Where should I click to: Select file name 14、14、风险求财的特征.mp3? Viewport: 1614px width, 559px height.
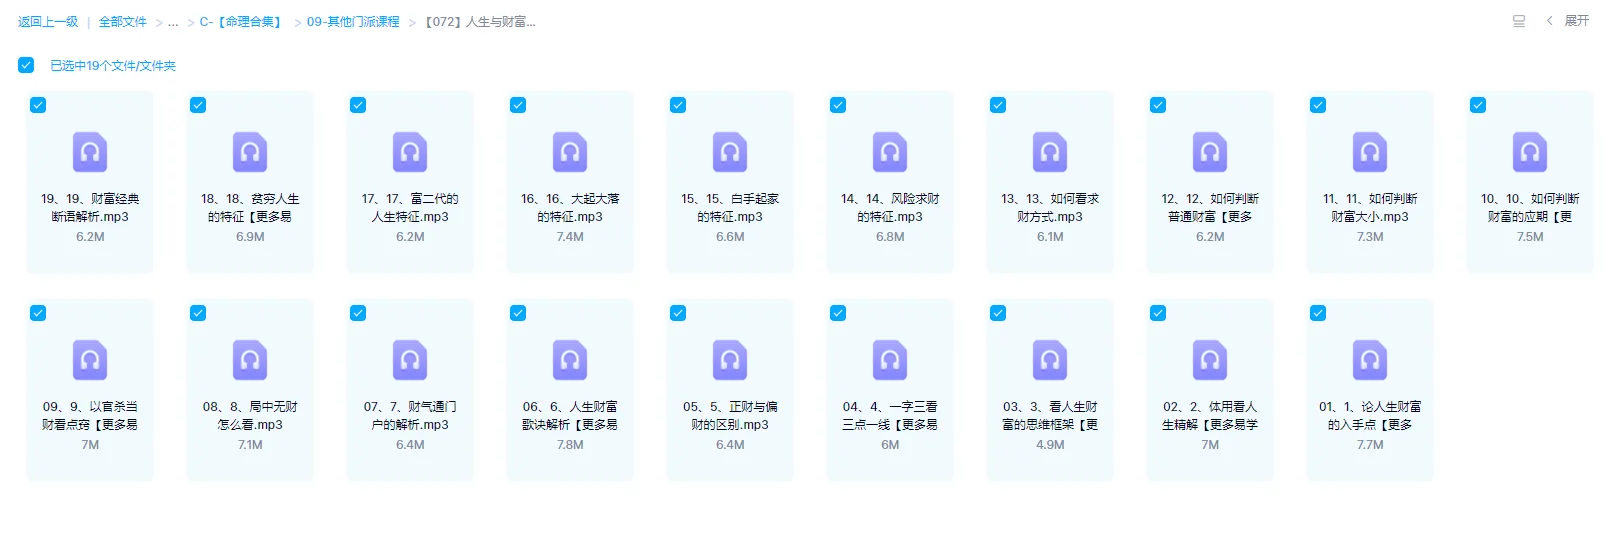(x=890, y=208)
